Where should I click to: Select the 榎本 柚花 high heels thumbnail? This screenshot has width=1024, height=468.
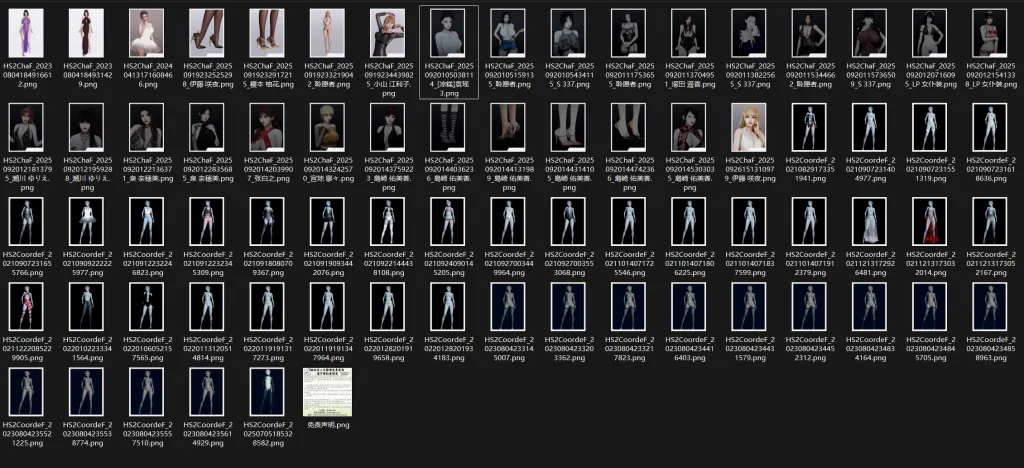pyautogui.click(x=267, y=33)
